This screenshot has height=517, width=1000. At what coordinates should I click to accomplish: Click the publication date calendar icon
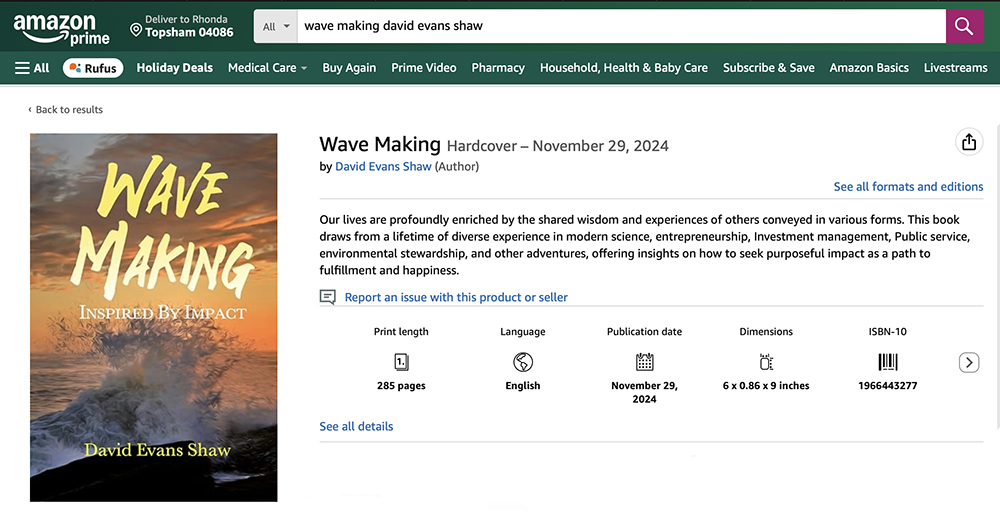click(644, 362)
